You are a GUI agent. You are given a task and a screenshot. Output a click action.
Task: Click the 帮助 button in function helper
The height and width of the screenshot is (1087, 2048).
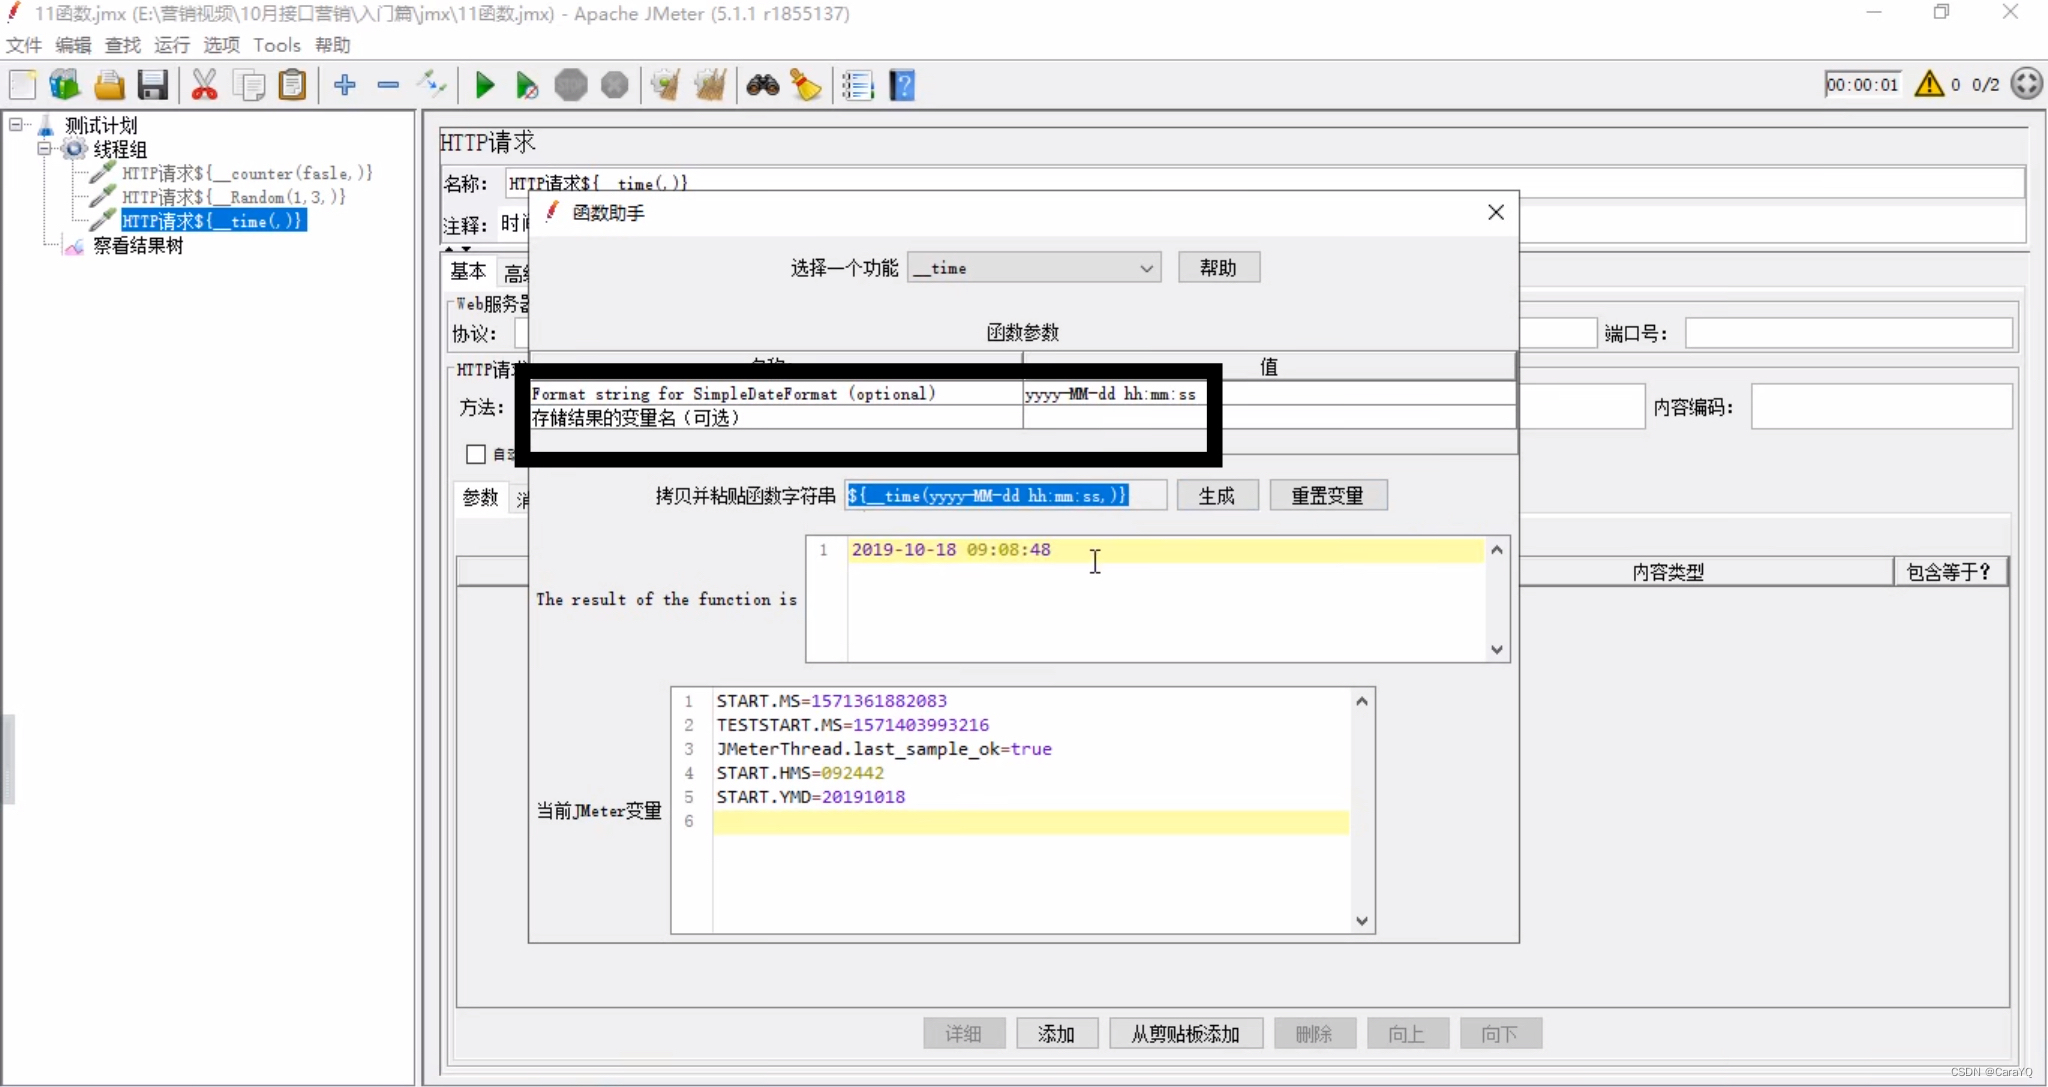pyautogui.click(x=1218, y=268)
